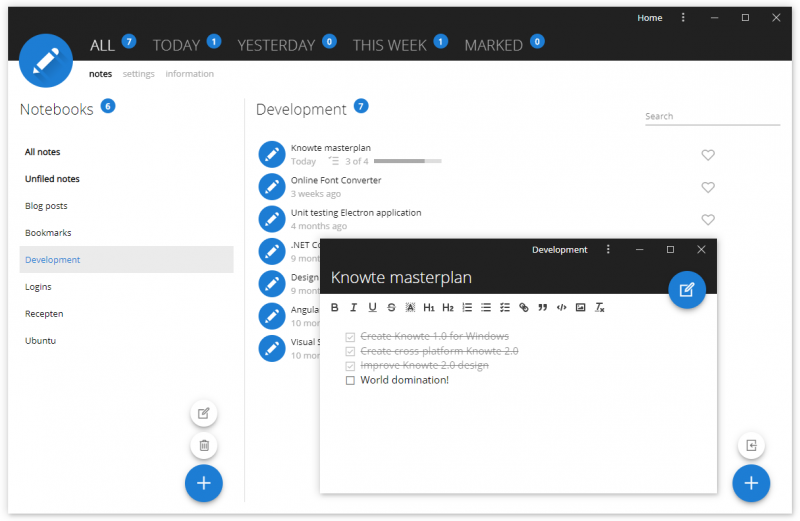Insert a code block

pyautogui.click(x=561, y=307)
